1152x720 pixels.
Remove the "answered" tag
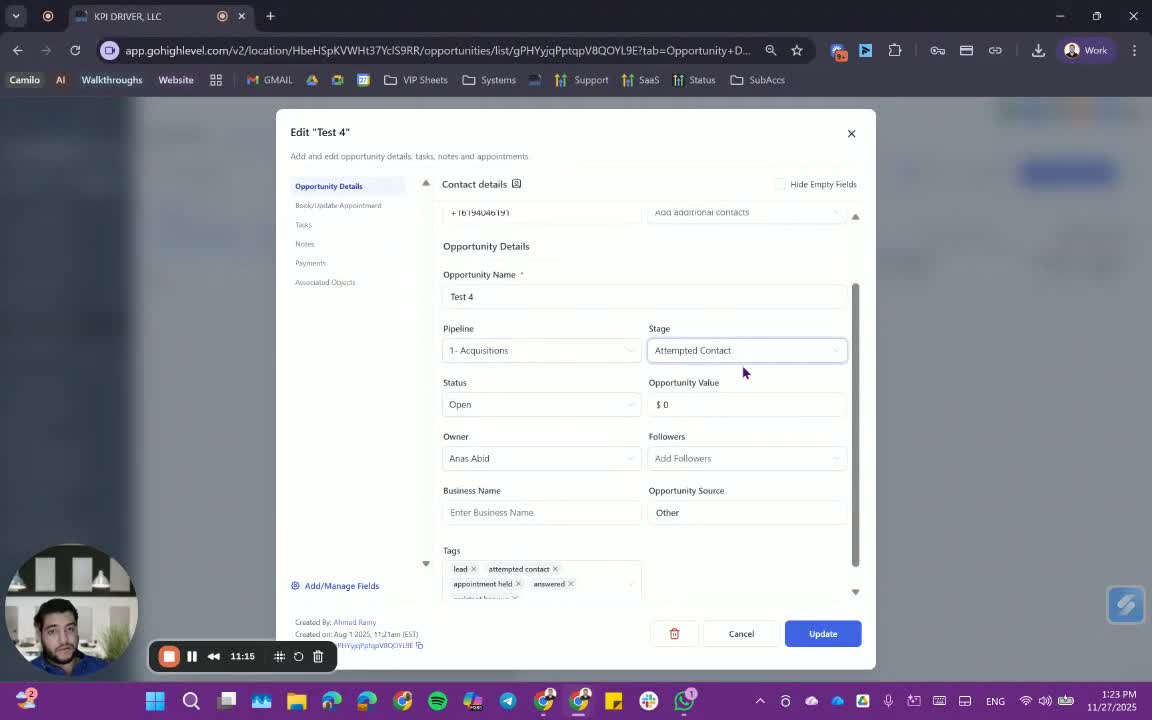570,584
